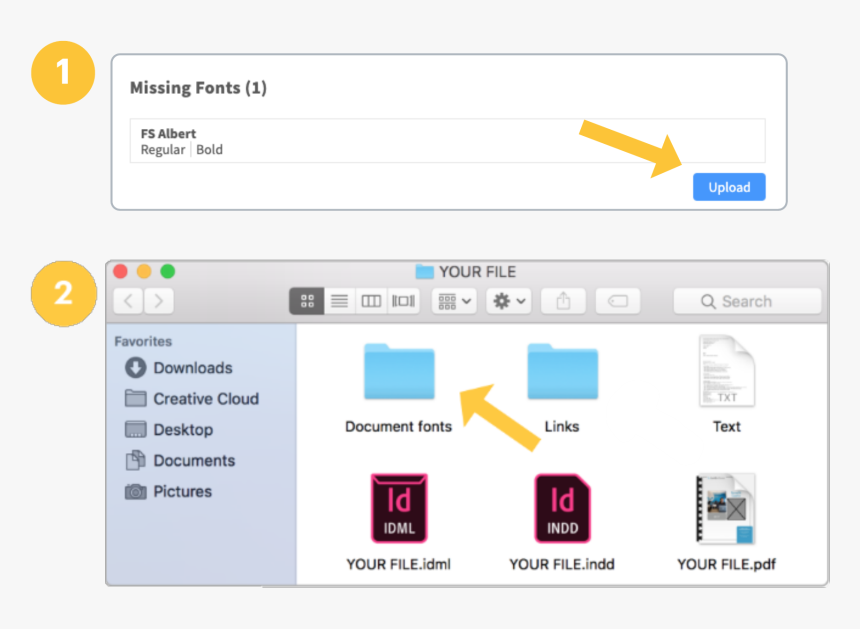Open Pictures in Finder sidebar
860x629 pixels.
click(168, 491)
